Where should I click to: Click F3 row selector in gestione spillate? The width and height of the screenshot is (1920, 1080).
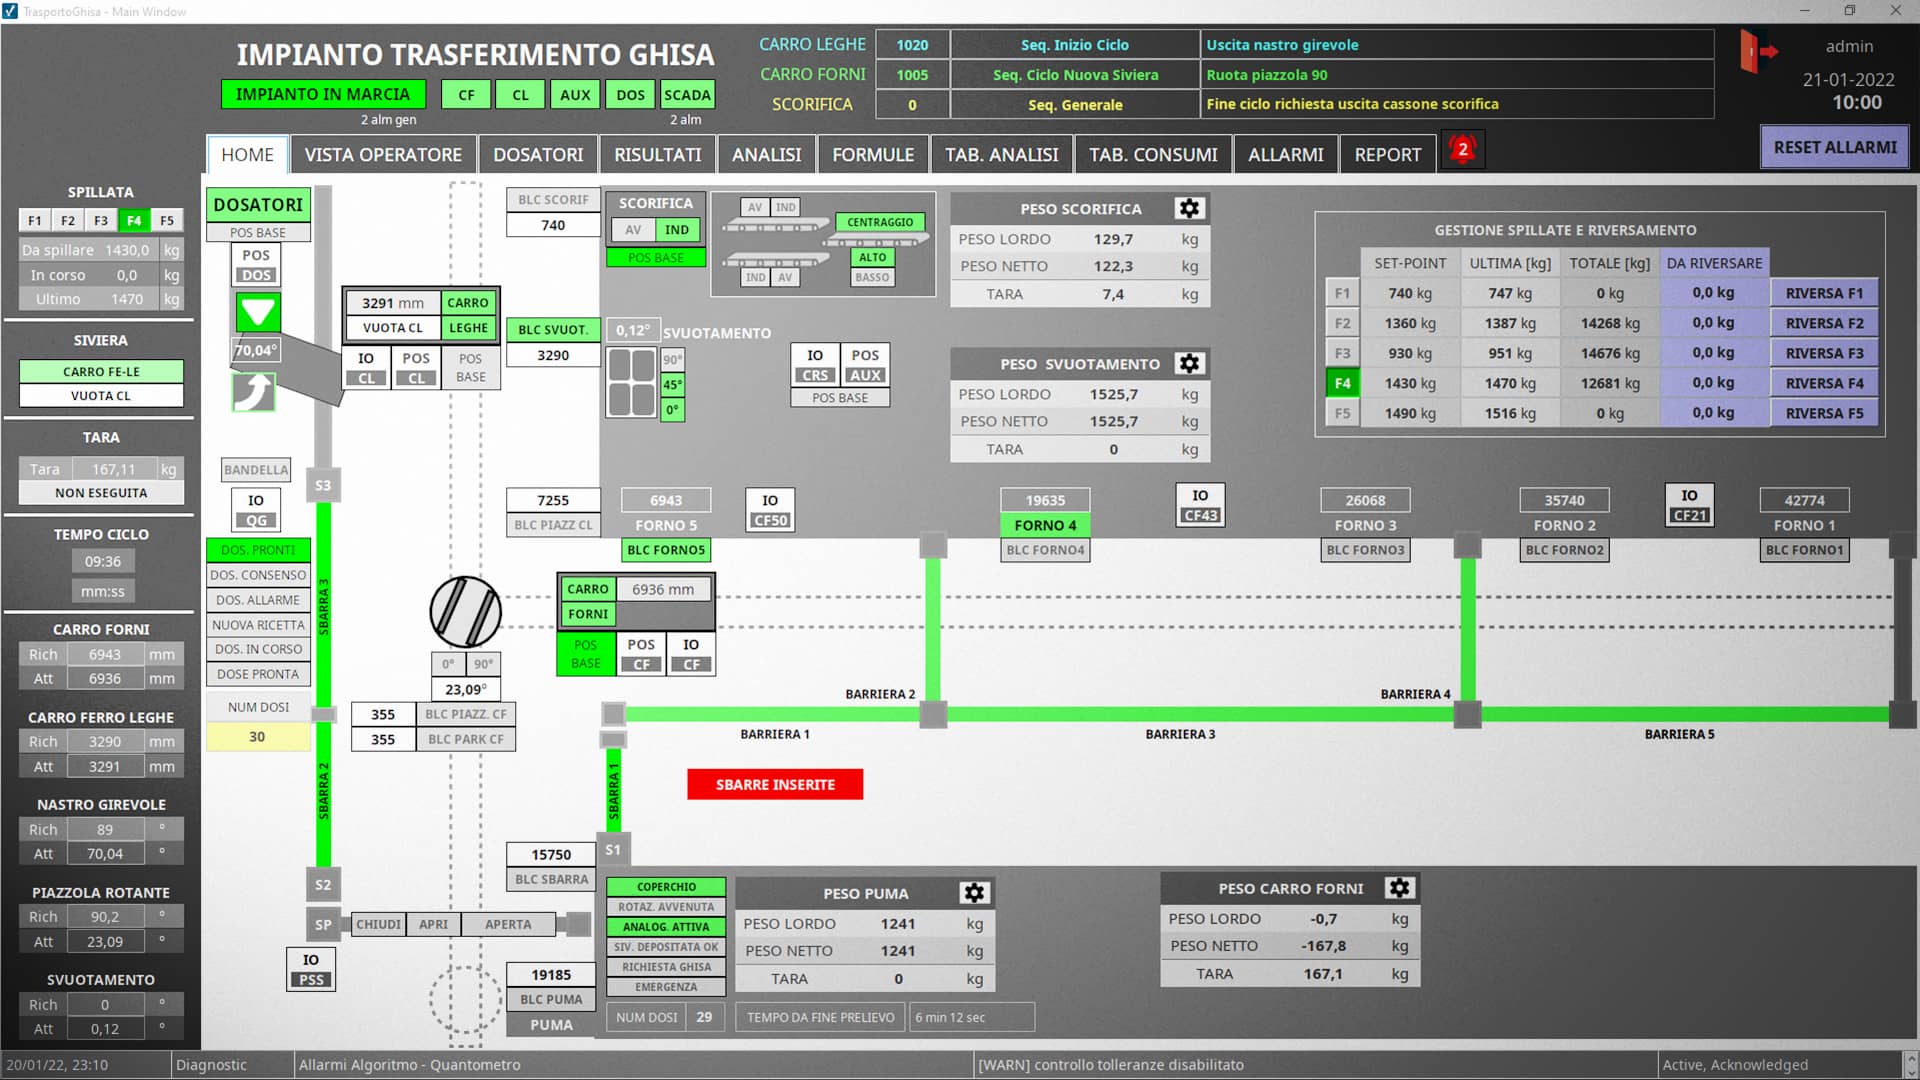tap(1342, 353)
